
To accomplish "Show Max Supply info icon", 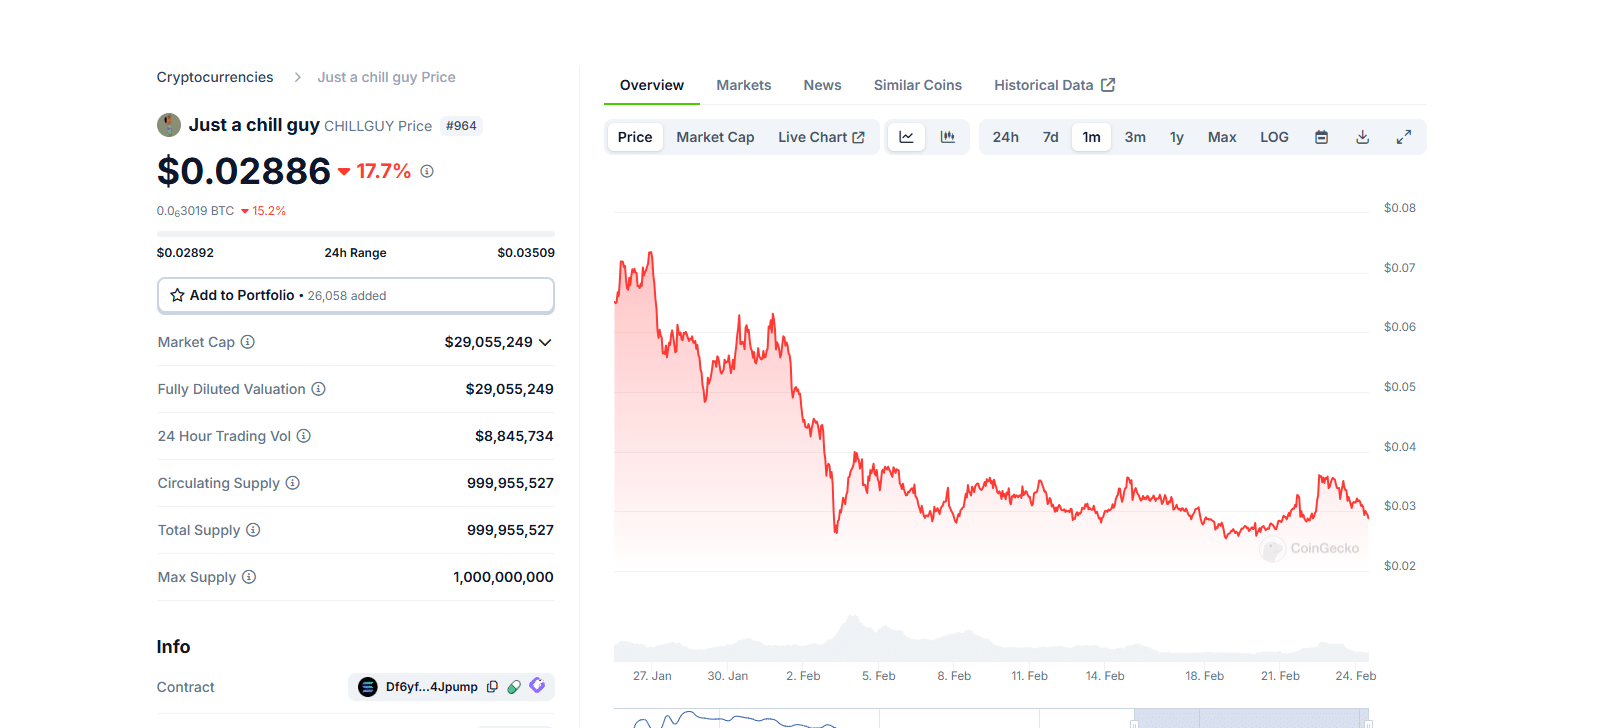I will pyautogui.click(x=249, y=577).
